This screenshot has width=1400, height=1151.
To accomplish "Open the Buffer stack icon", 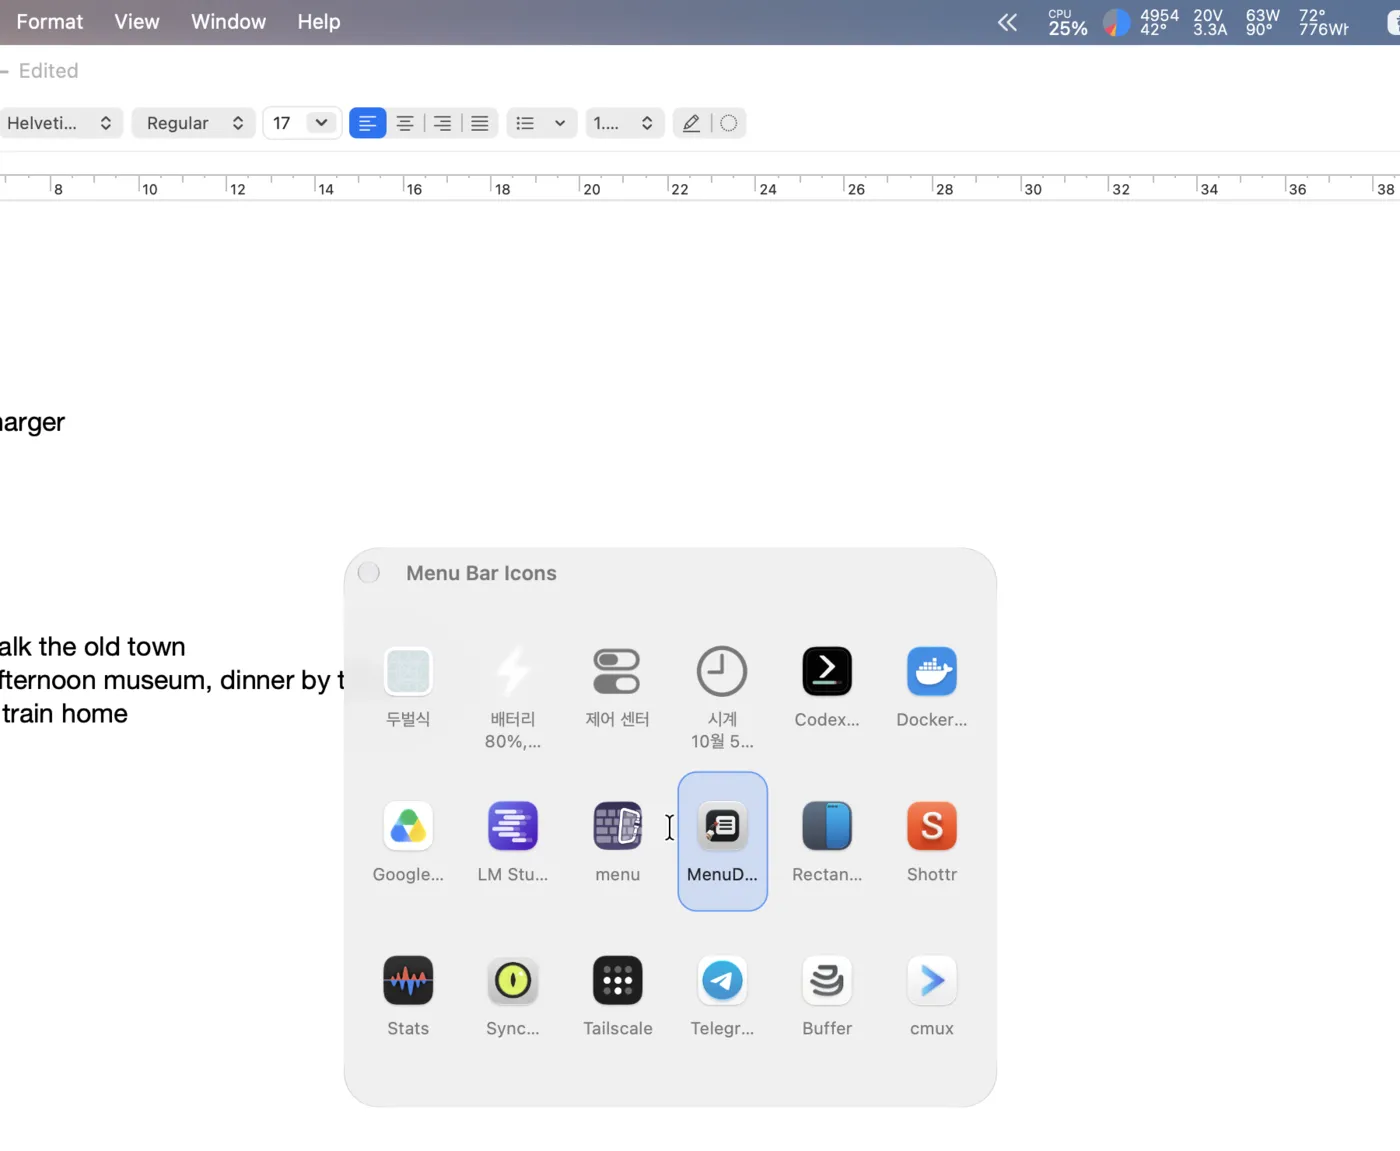I will [827, 981].
